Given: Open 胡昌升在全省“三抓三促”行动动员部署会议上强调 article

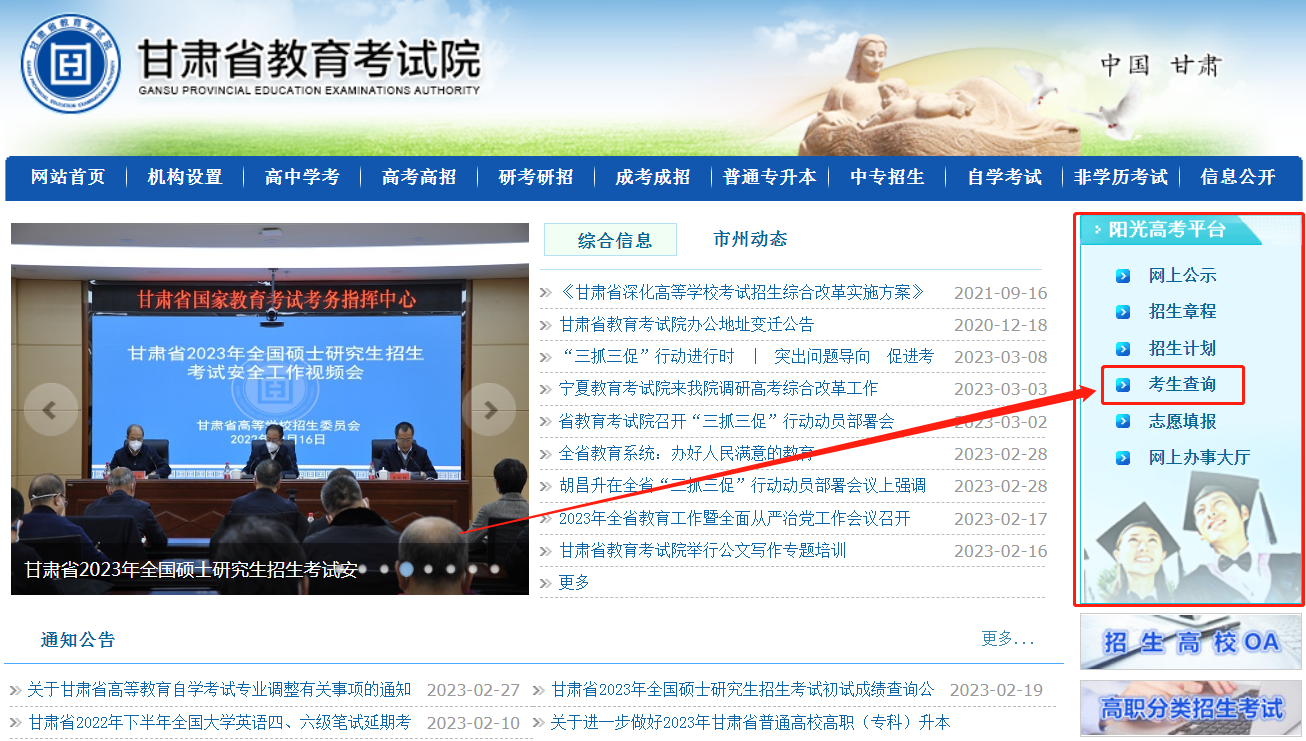Looking at the screenshot, I should coord(742,486).
